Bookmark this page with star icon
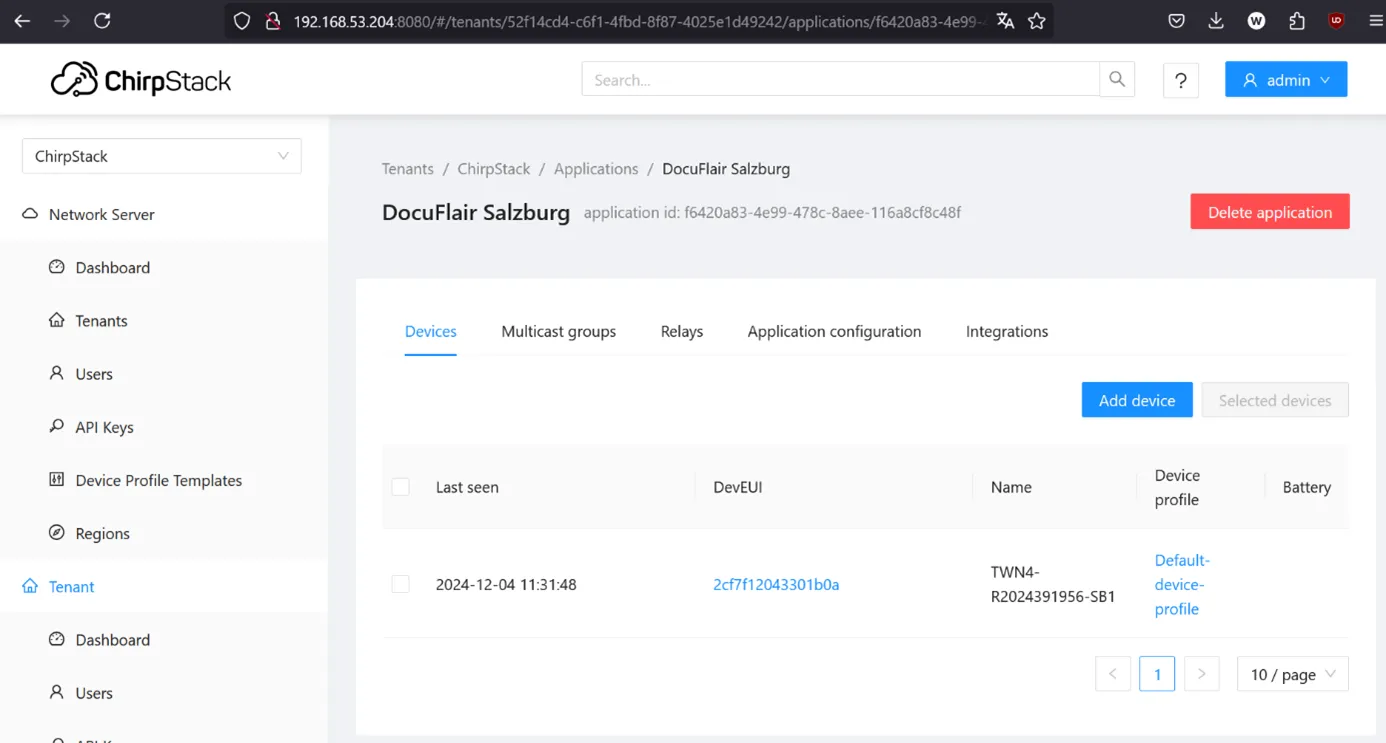1386x743 pixels. pos(1037,21)
